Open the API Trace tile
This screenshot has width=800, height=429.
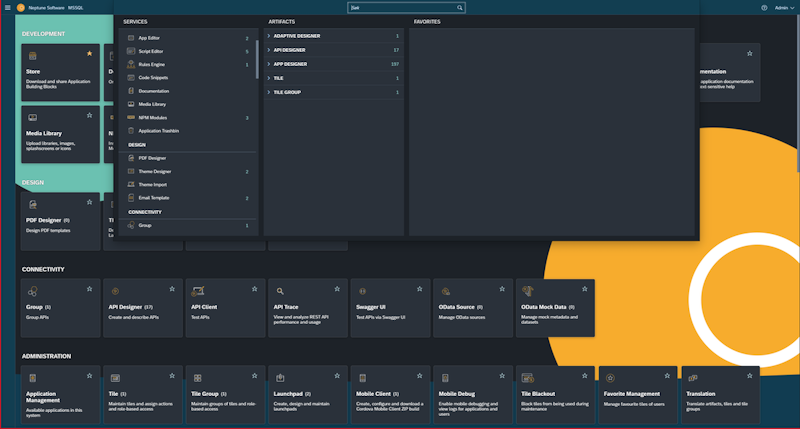click(308, 308)
